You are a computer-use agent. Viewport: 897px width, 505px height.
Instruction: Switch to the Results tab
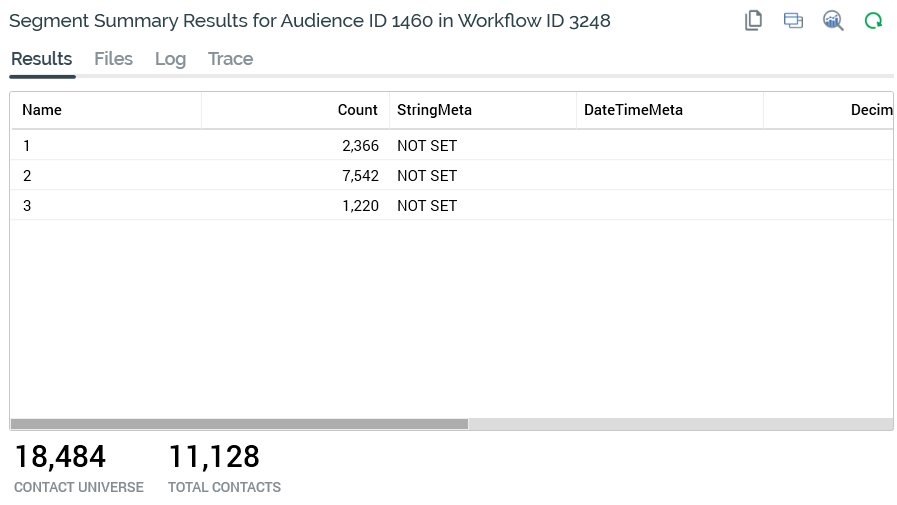[x=41, y=59]
